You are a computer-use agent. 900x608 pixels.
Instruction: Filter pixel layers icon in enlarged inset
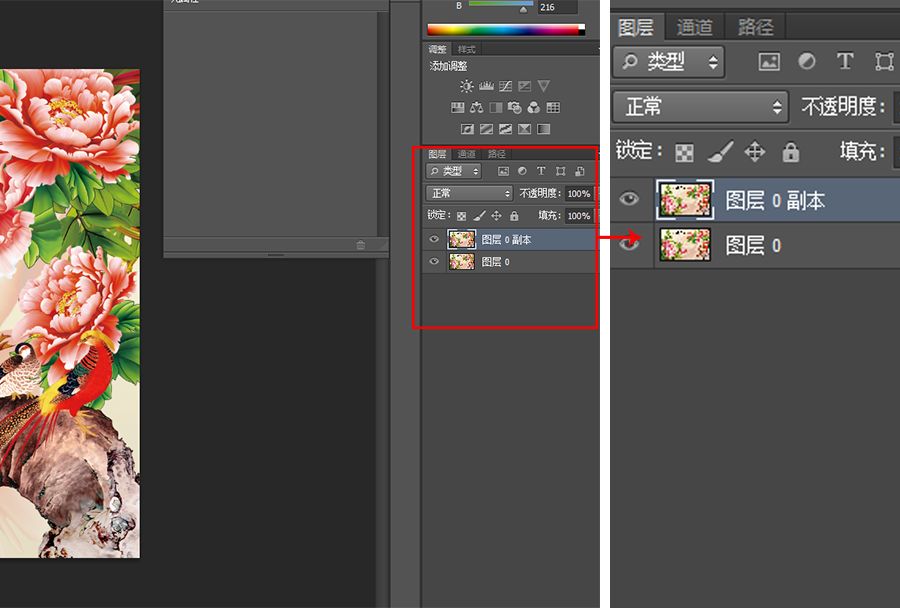(x=769, y=61)
